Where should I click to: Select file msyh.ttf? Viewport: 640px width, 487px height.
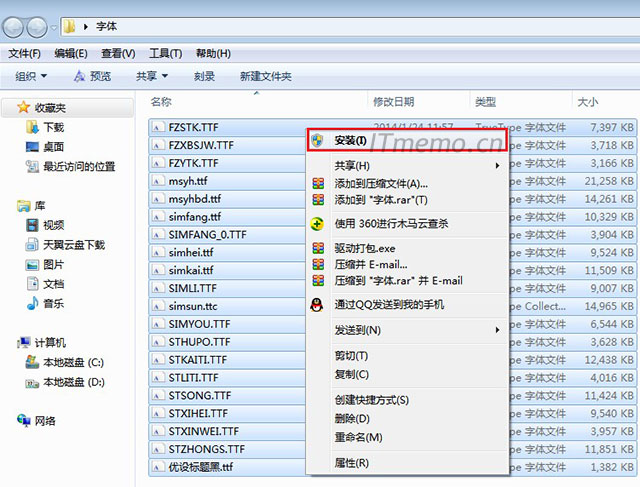188,181
